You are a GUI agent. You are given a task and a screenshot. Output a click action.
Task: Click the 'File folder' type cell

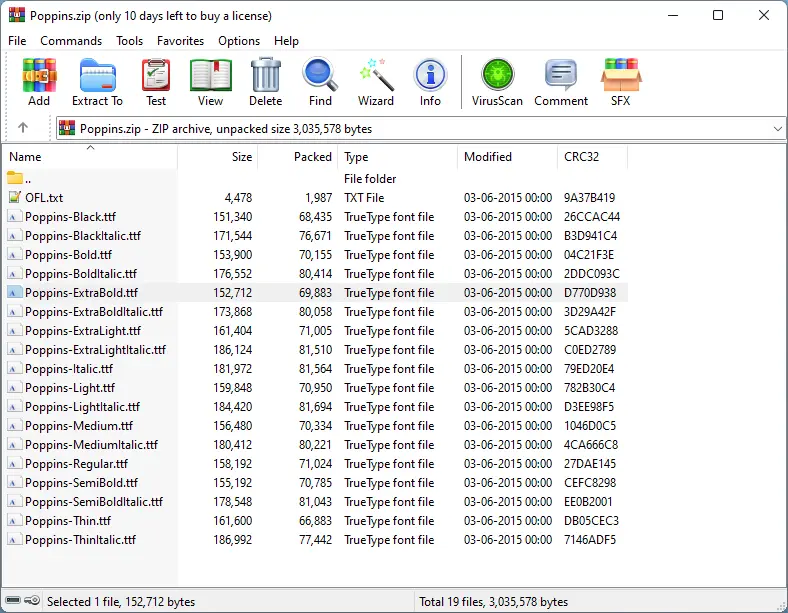(x=370, y=178)
